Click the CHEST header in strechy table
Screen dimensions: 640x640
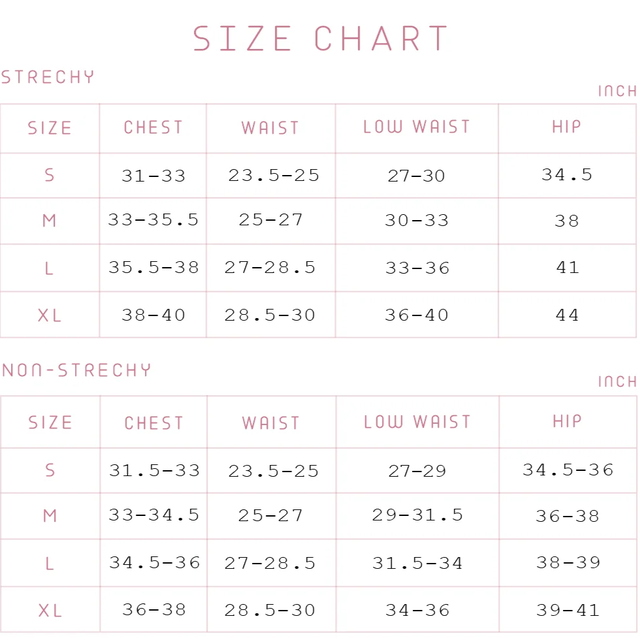tap(153, 127)
